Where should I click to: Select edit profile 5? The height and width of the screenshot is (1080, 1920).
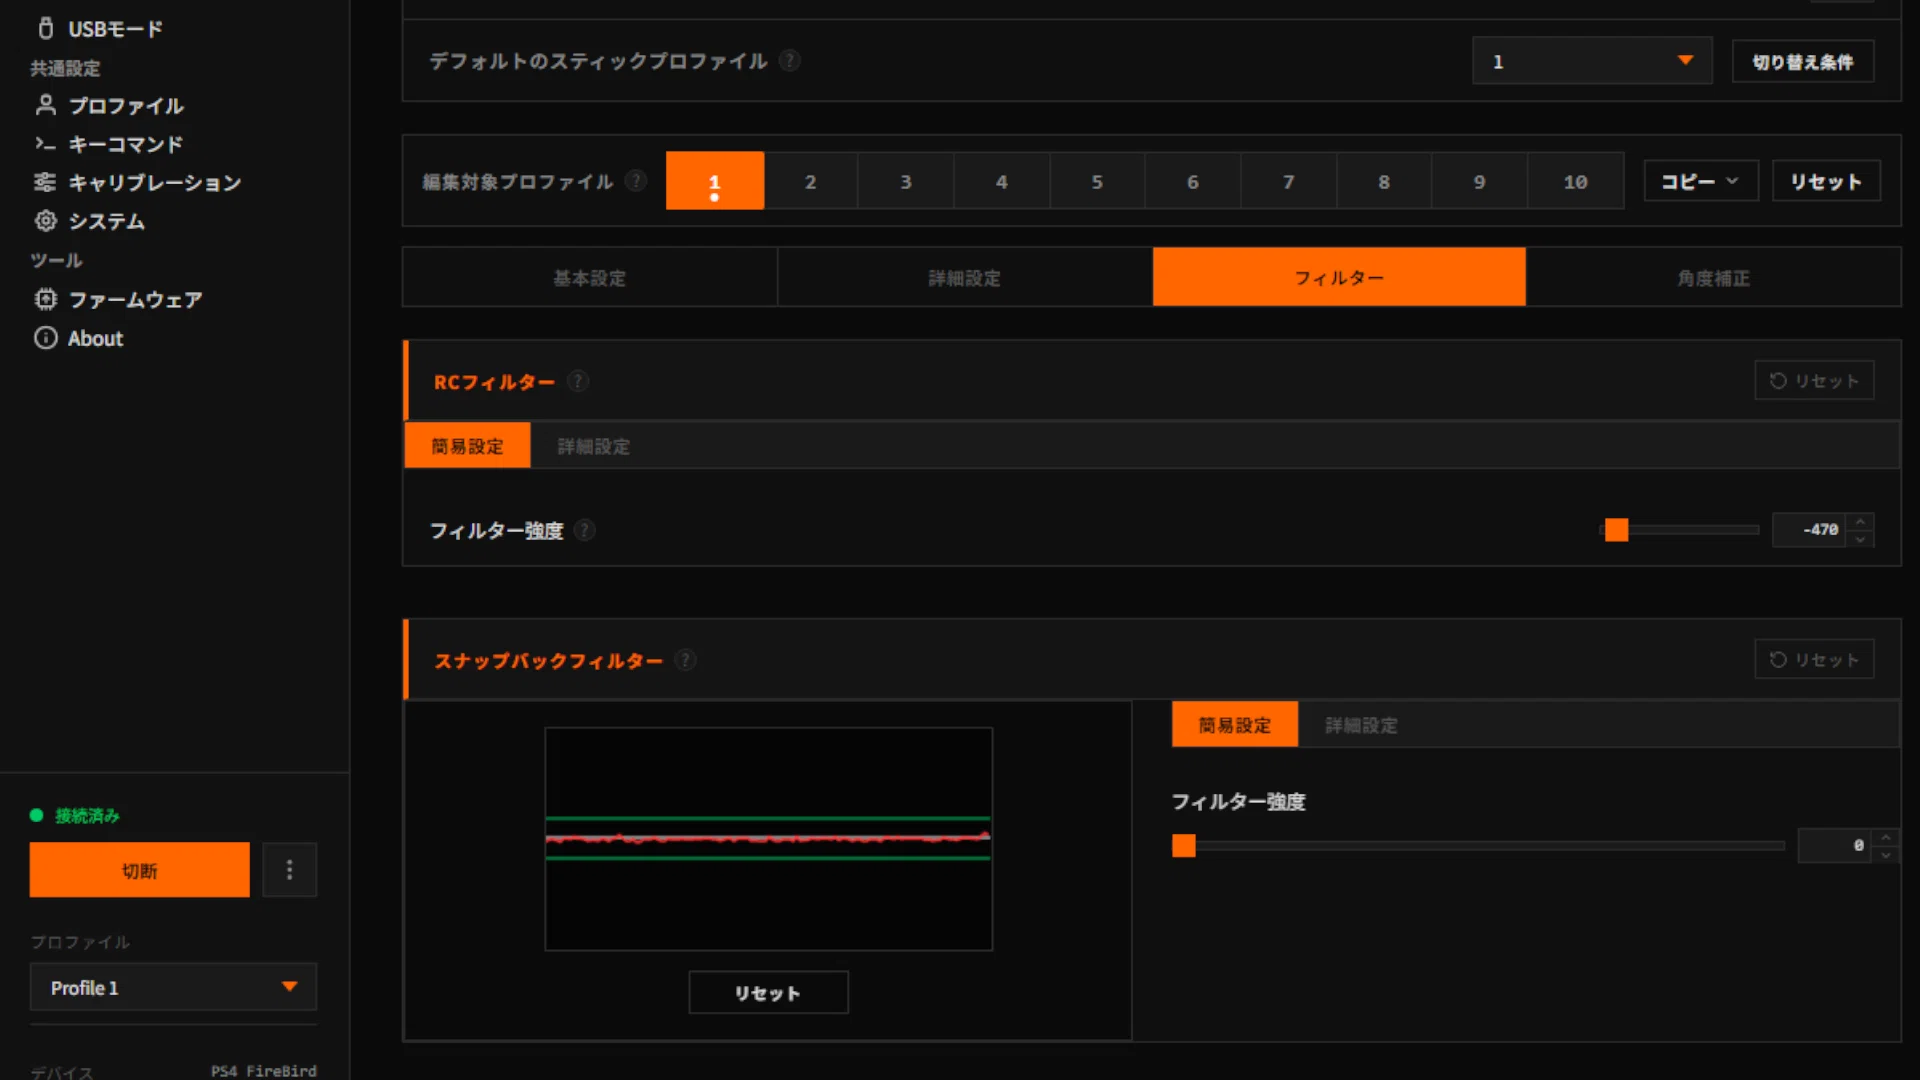[1097, 181]
